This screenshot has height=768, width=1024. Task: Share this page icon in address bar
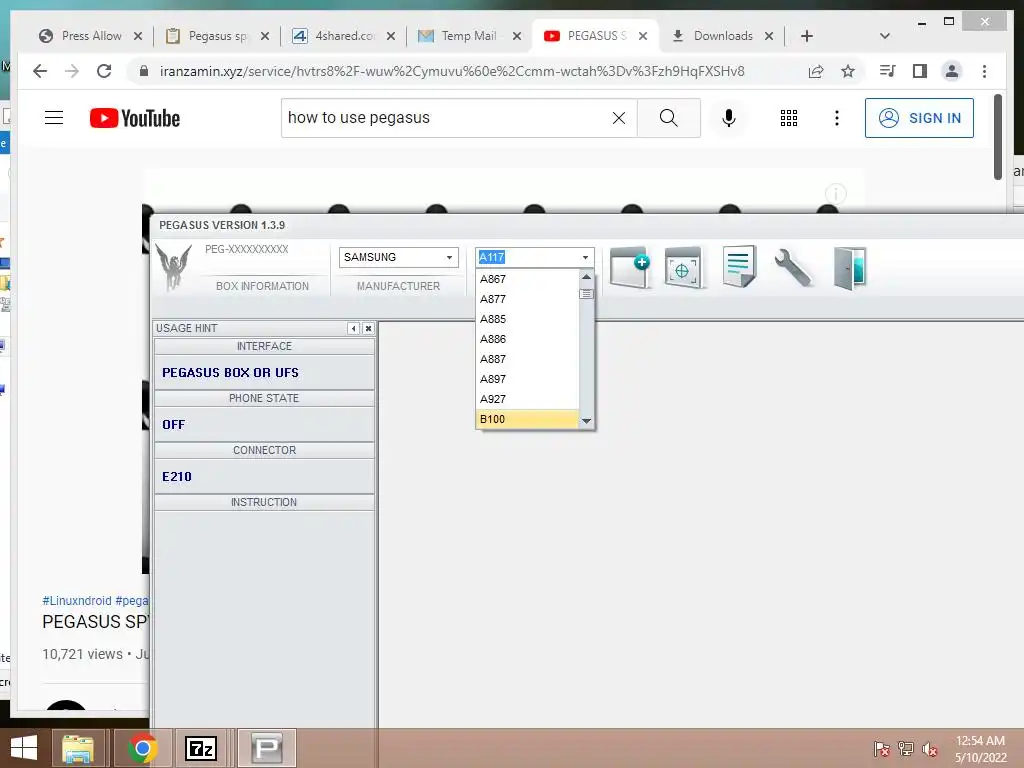[816, 71]
